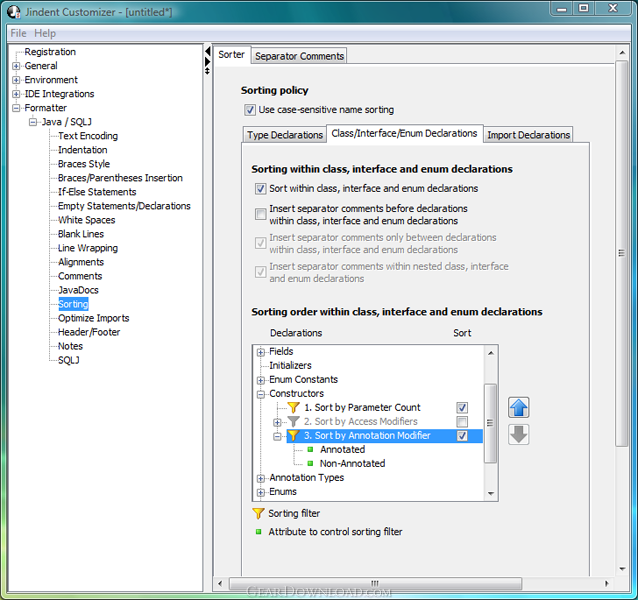
Task: Open Empty Statements/Declarations settings
Action: 124,206
